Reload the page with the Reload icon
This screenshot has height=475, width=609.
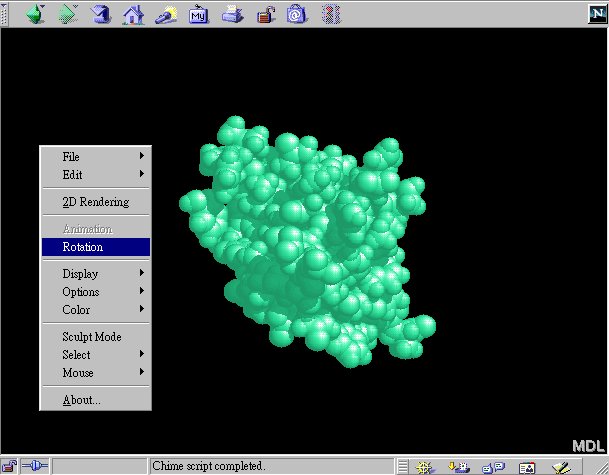[101, 14]
